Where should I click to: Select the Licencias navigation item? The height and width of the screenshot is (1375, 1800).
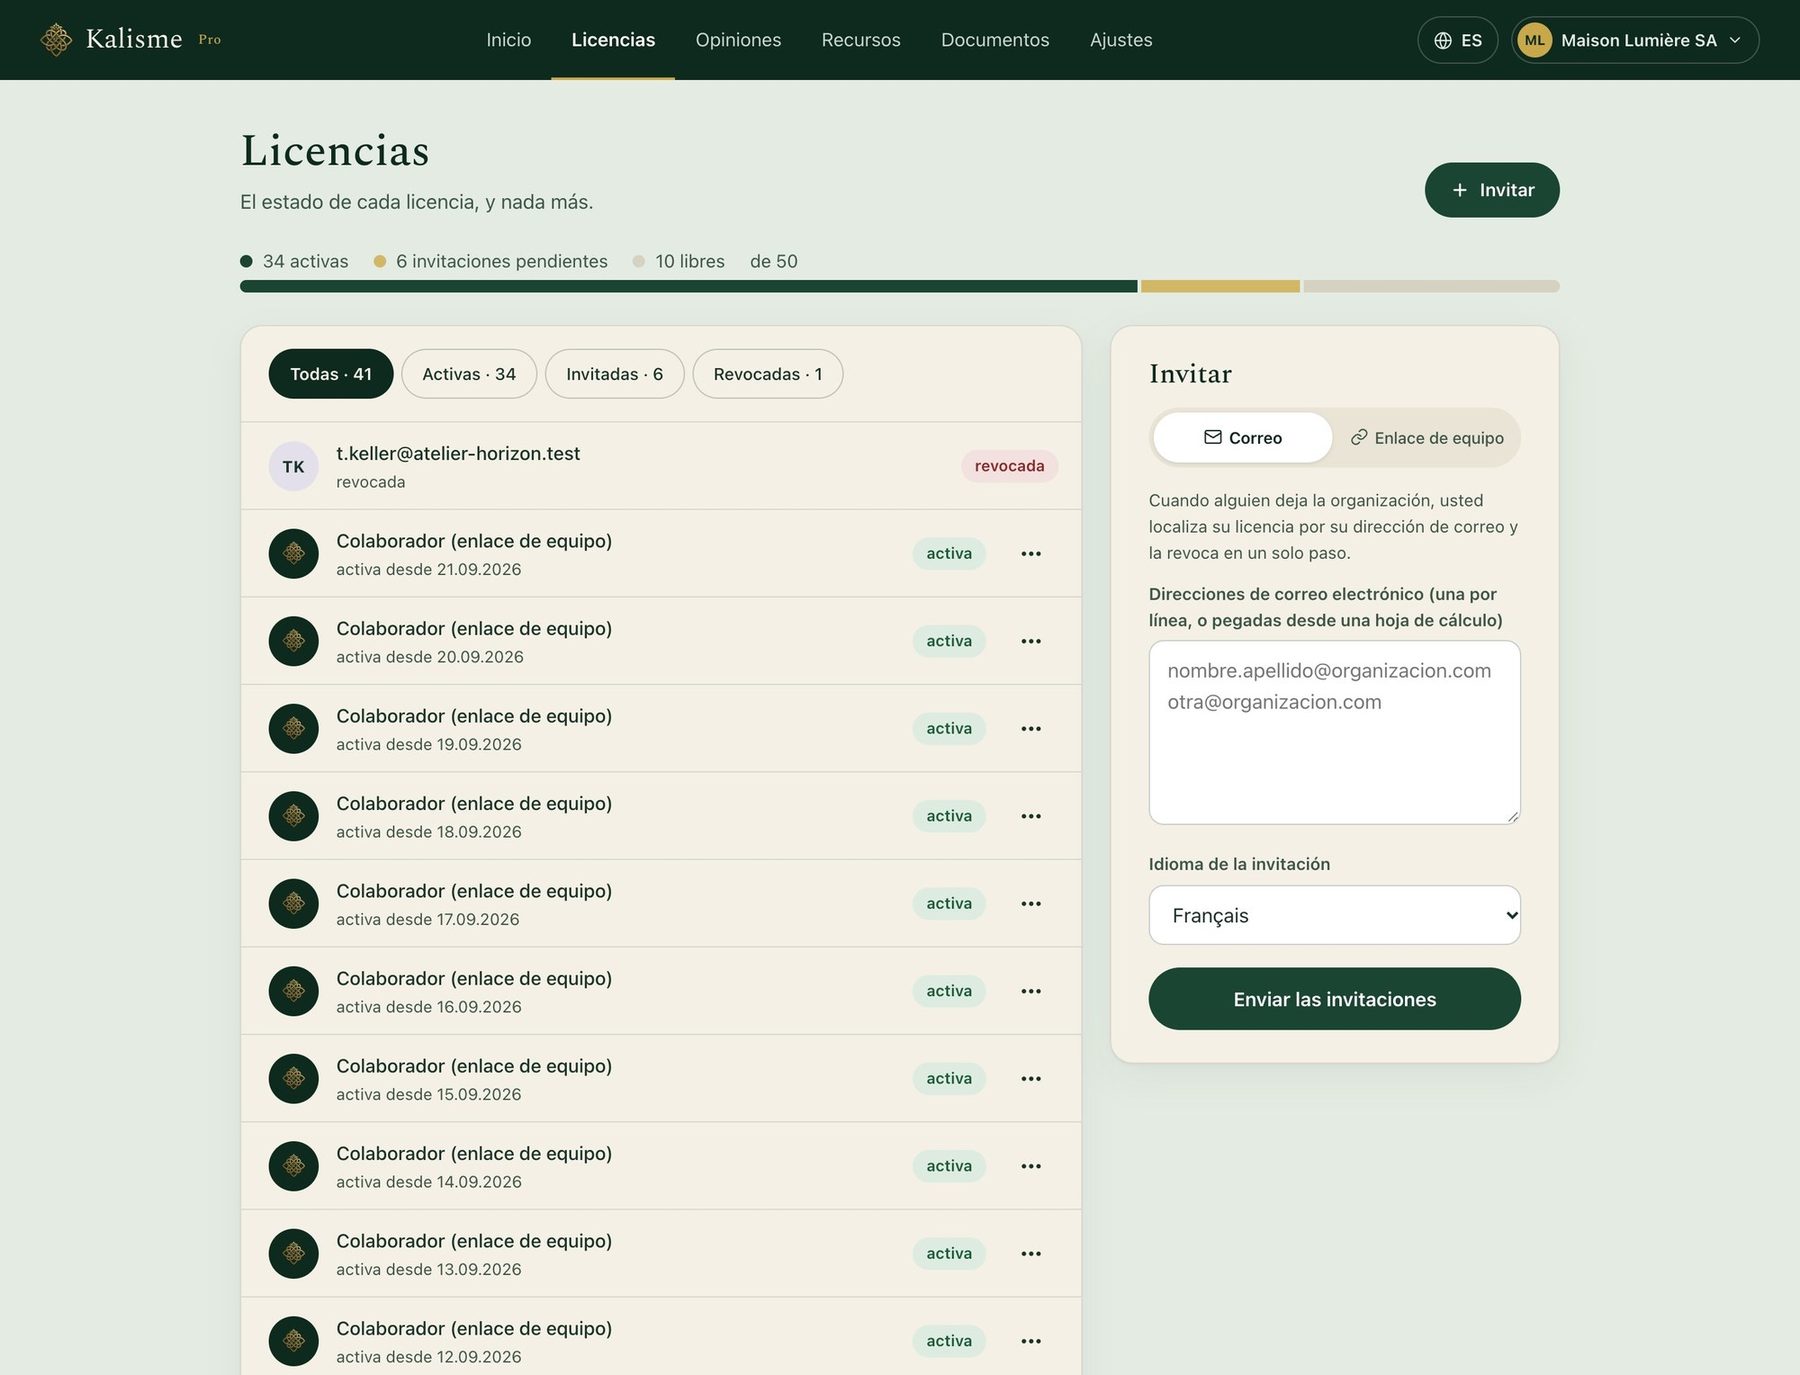click(613, 40)
